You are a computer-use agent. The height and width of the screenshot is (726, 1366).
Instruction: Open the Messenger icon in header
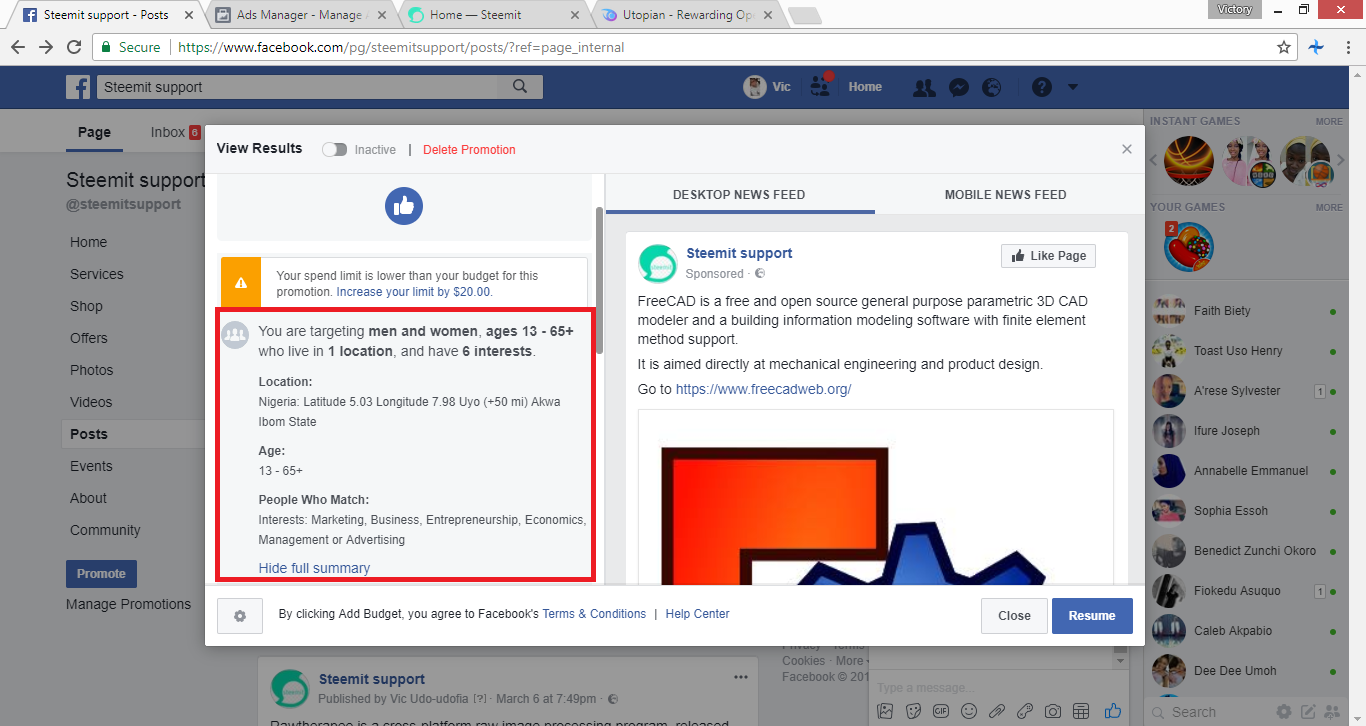click(x=958, y=87)
